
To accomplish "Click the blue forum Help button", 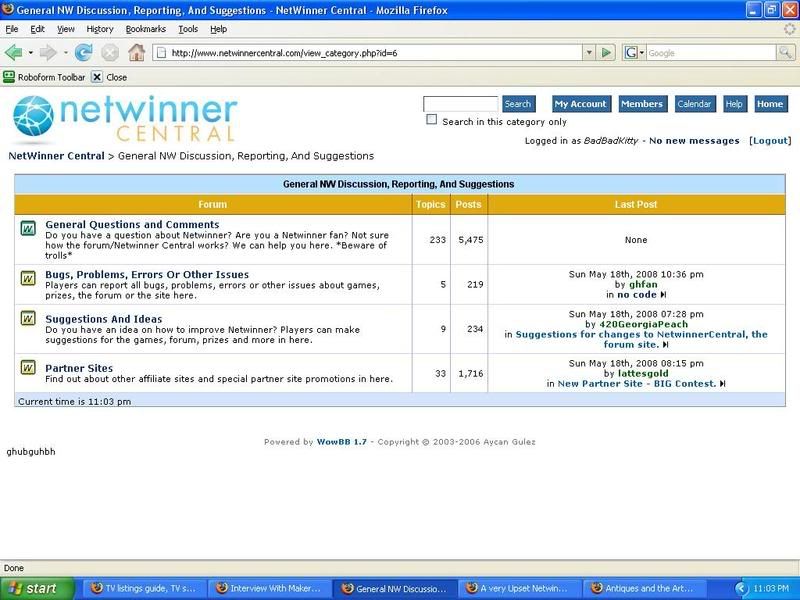I will (735, 104).
